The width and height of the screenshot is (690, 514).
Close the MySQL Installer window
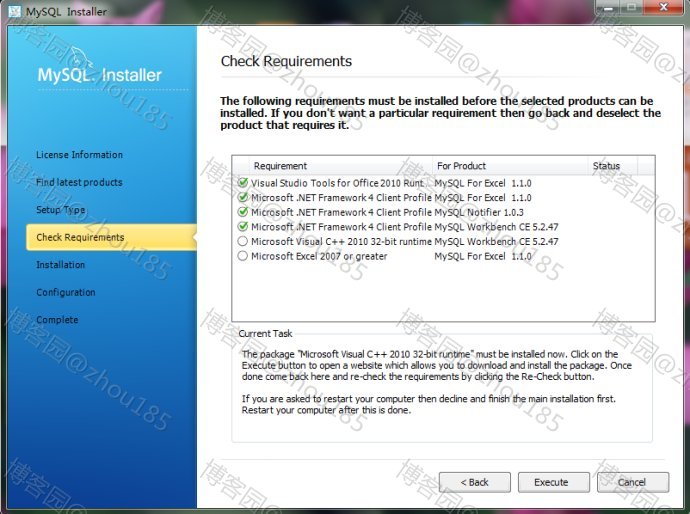tap(664, 7)
